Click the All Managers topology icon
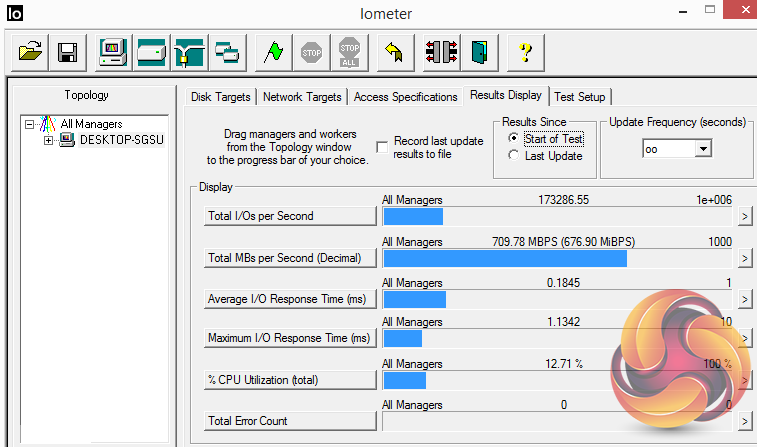The image size is (757, 447). click(48, 124)
